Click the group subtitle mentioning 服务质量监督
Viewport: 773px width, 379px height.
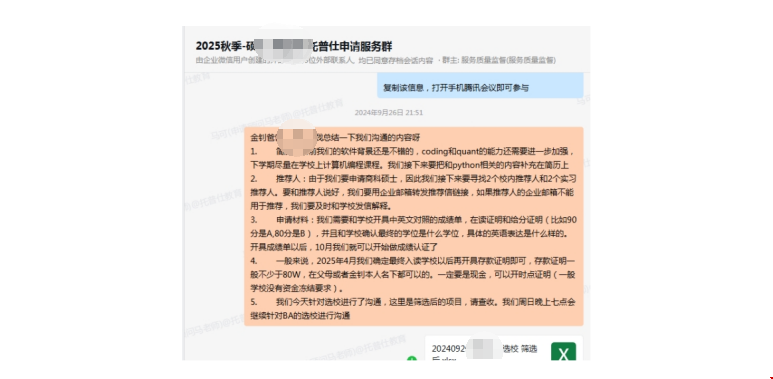tap(376, 61)
